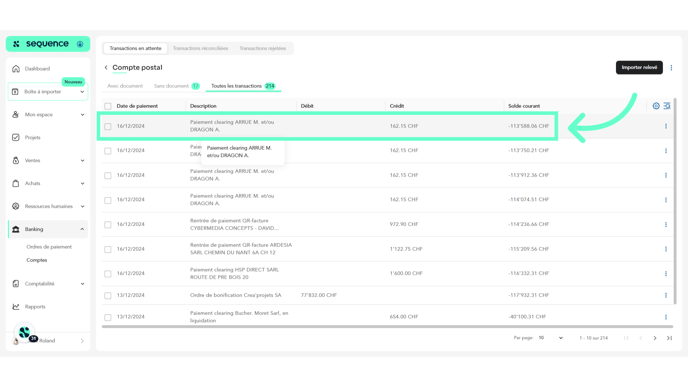Click the Boîte à importer inbox icon
This screenshot has width=688, height=387.
pyautogui.click(x=15, y=92)
